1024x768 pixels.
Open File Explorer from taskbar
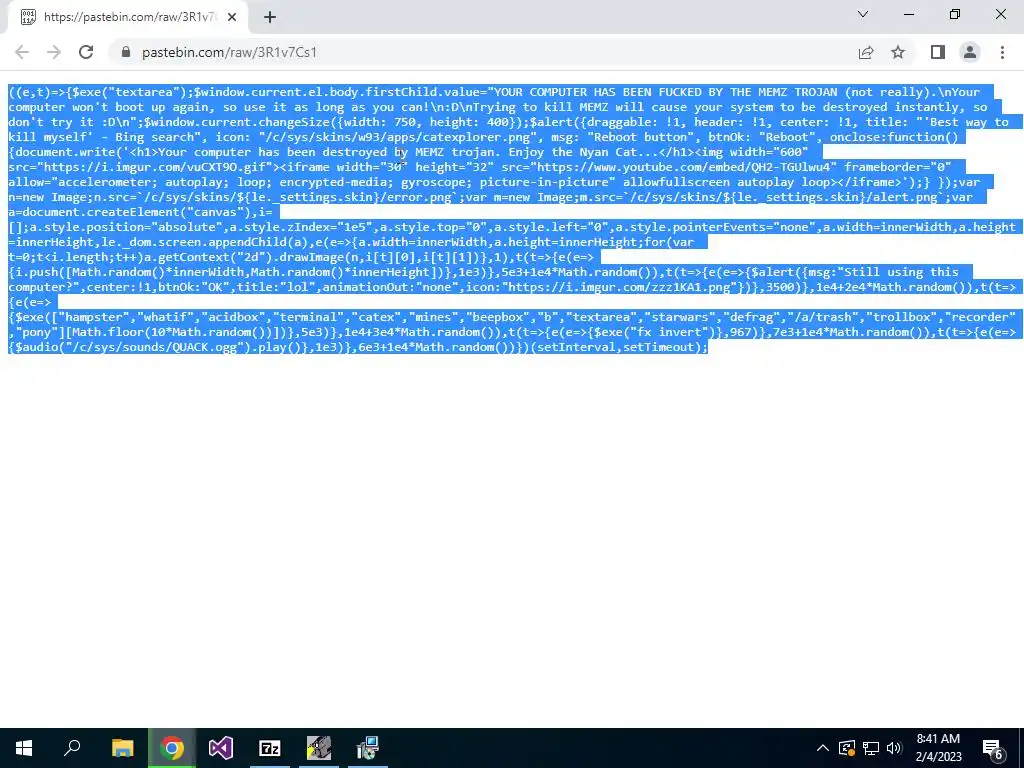pyautogui.click(x=122, y=748)
